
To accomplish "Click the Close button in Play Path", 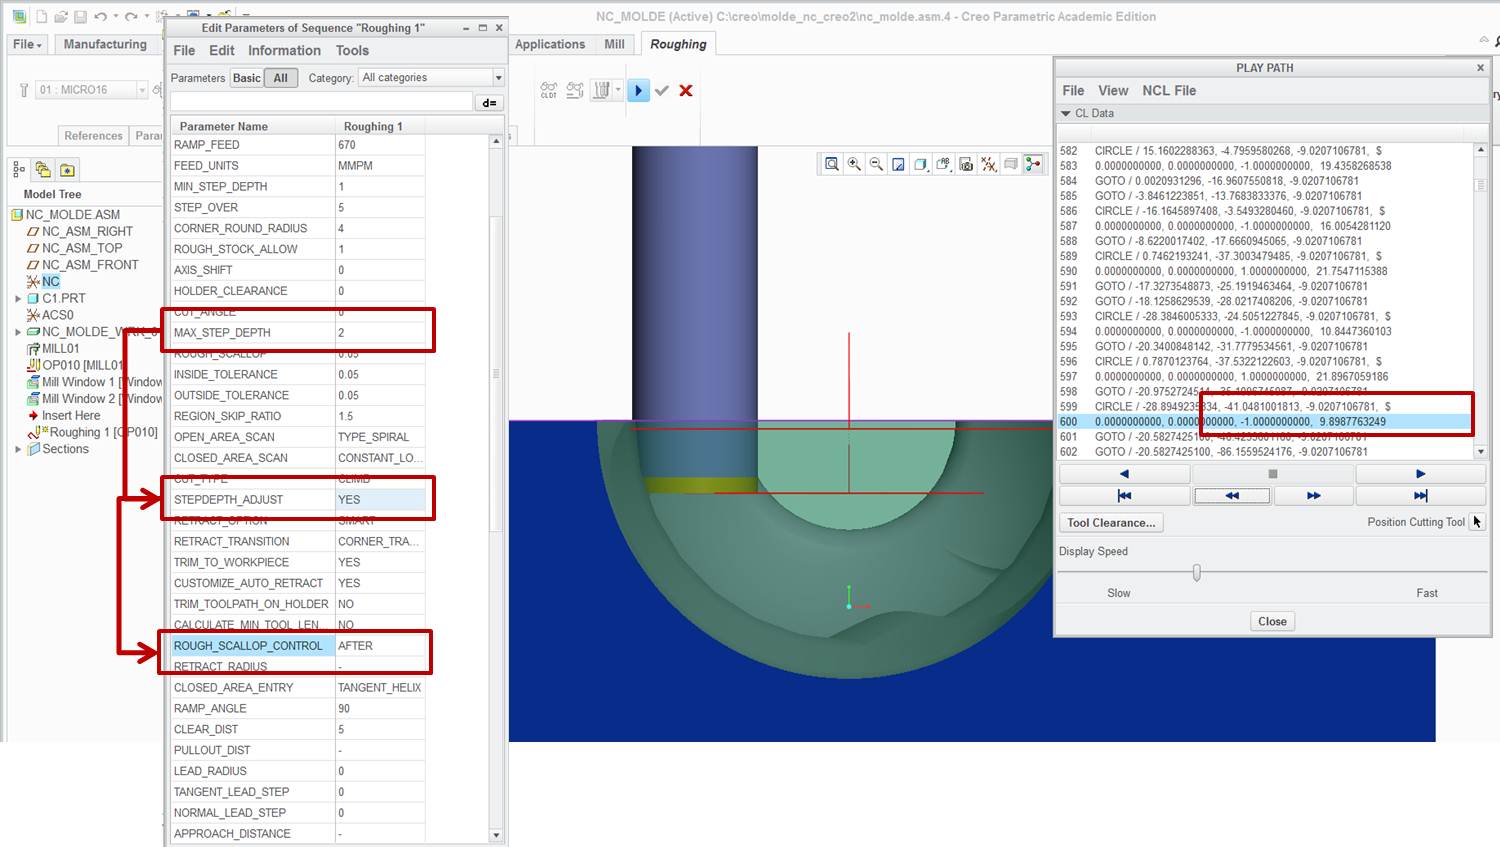I will pyautogui.click(x=1272, y=621).
